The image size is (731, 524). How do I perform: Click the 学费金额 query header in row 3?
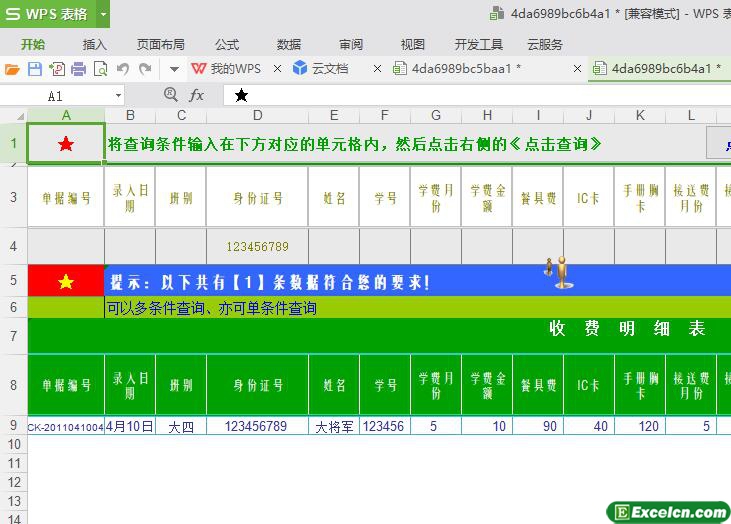[x=487, y=198]
